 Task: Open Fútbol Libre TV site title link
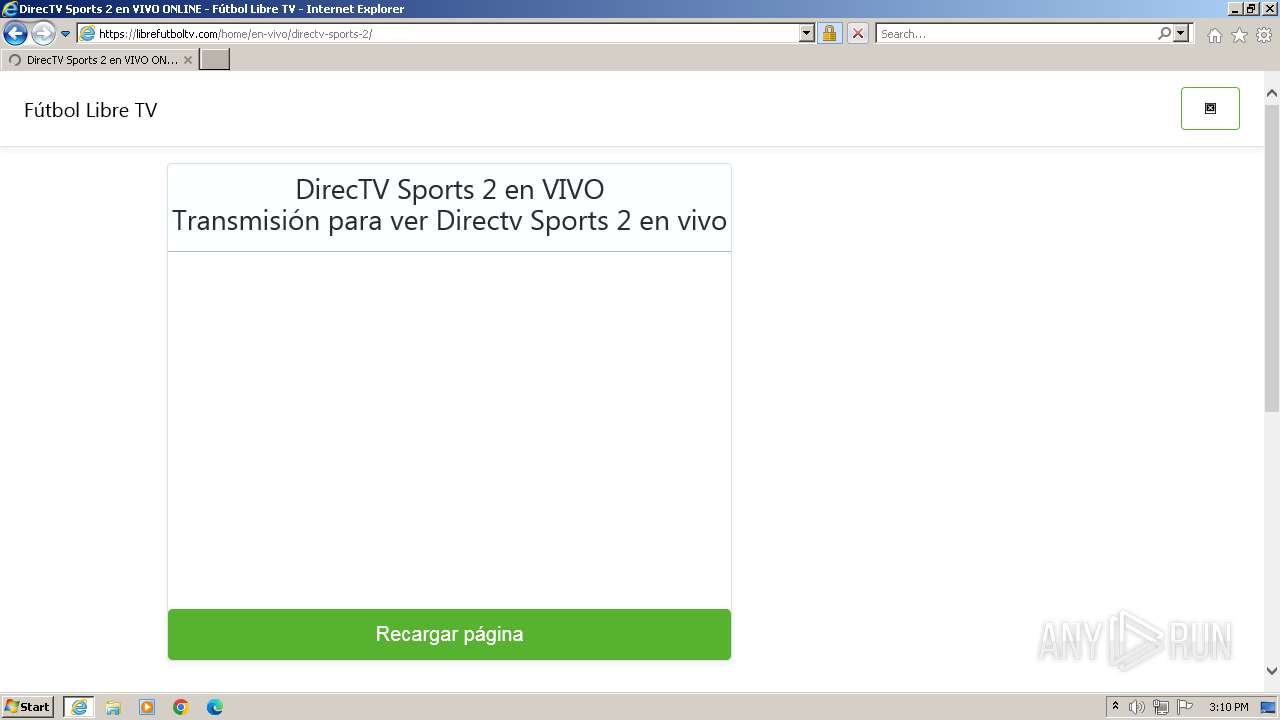pos(91,110)
